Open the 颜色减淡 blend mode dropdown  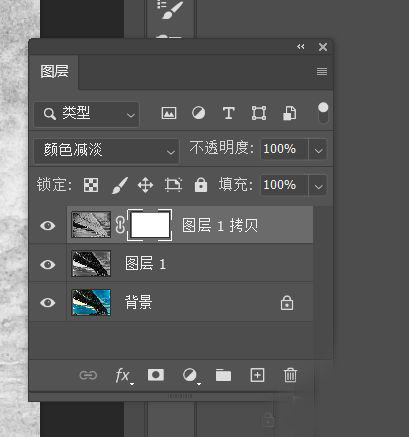point(107,151)
